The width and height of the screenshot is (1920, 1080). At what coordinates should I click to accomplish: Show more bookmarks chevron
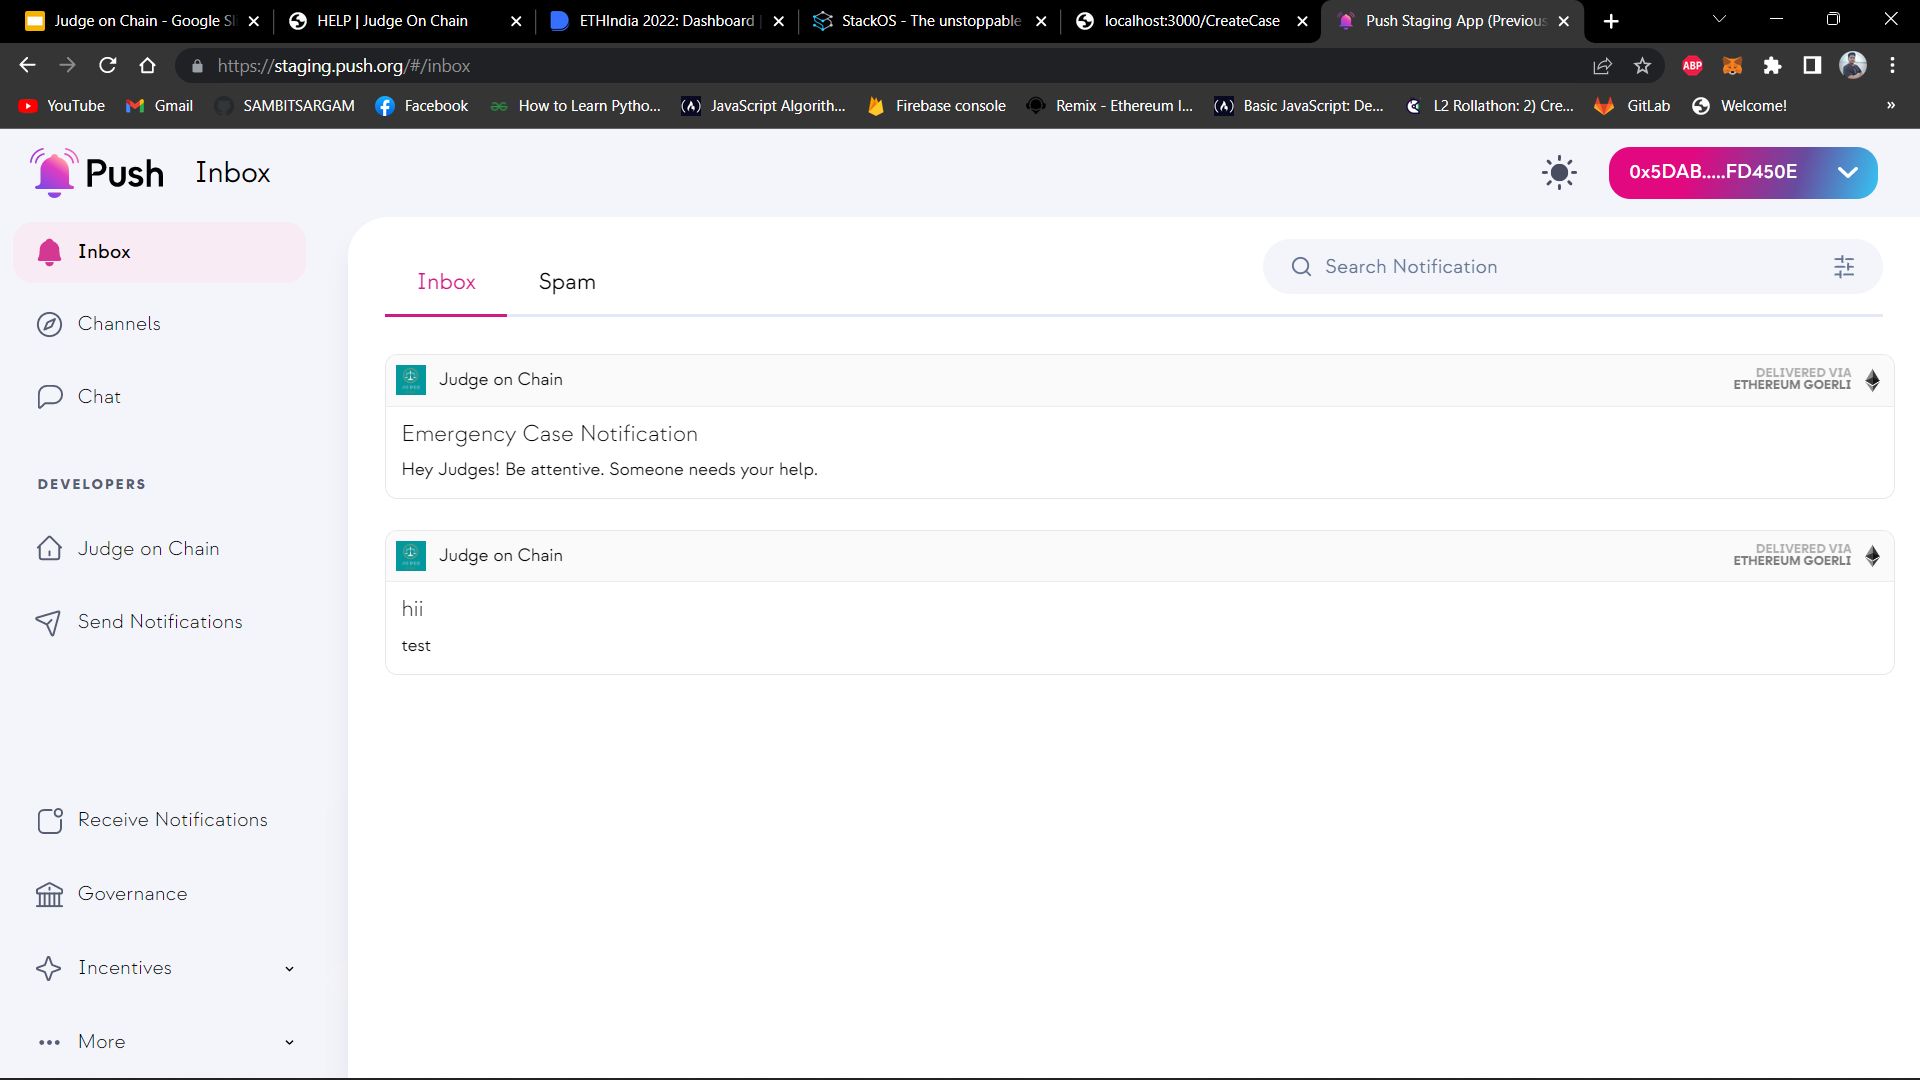point(1890,106)
